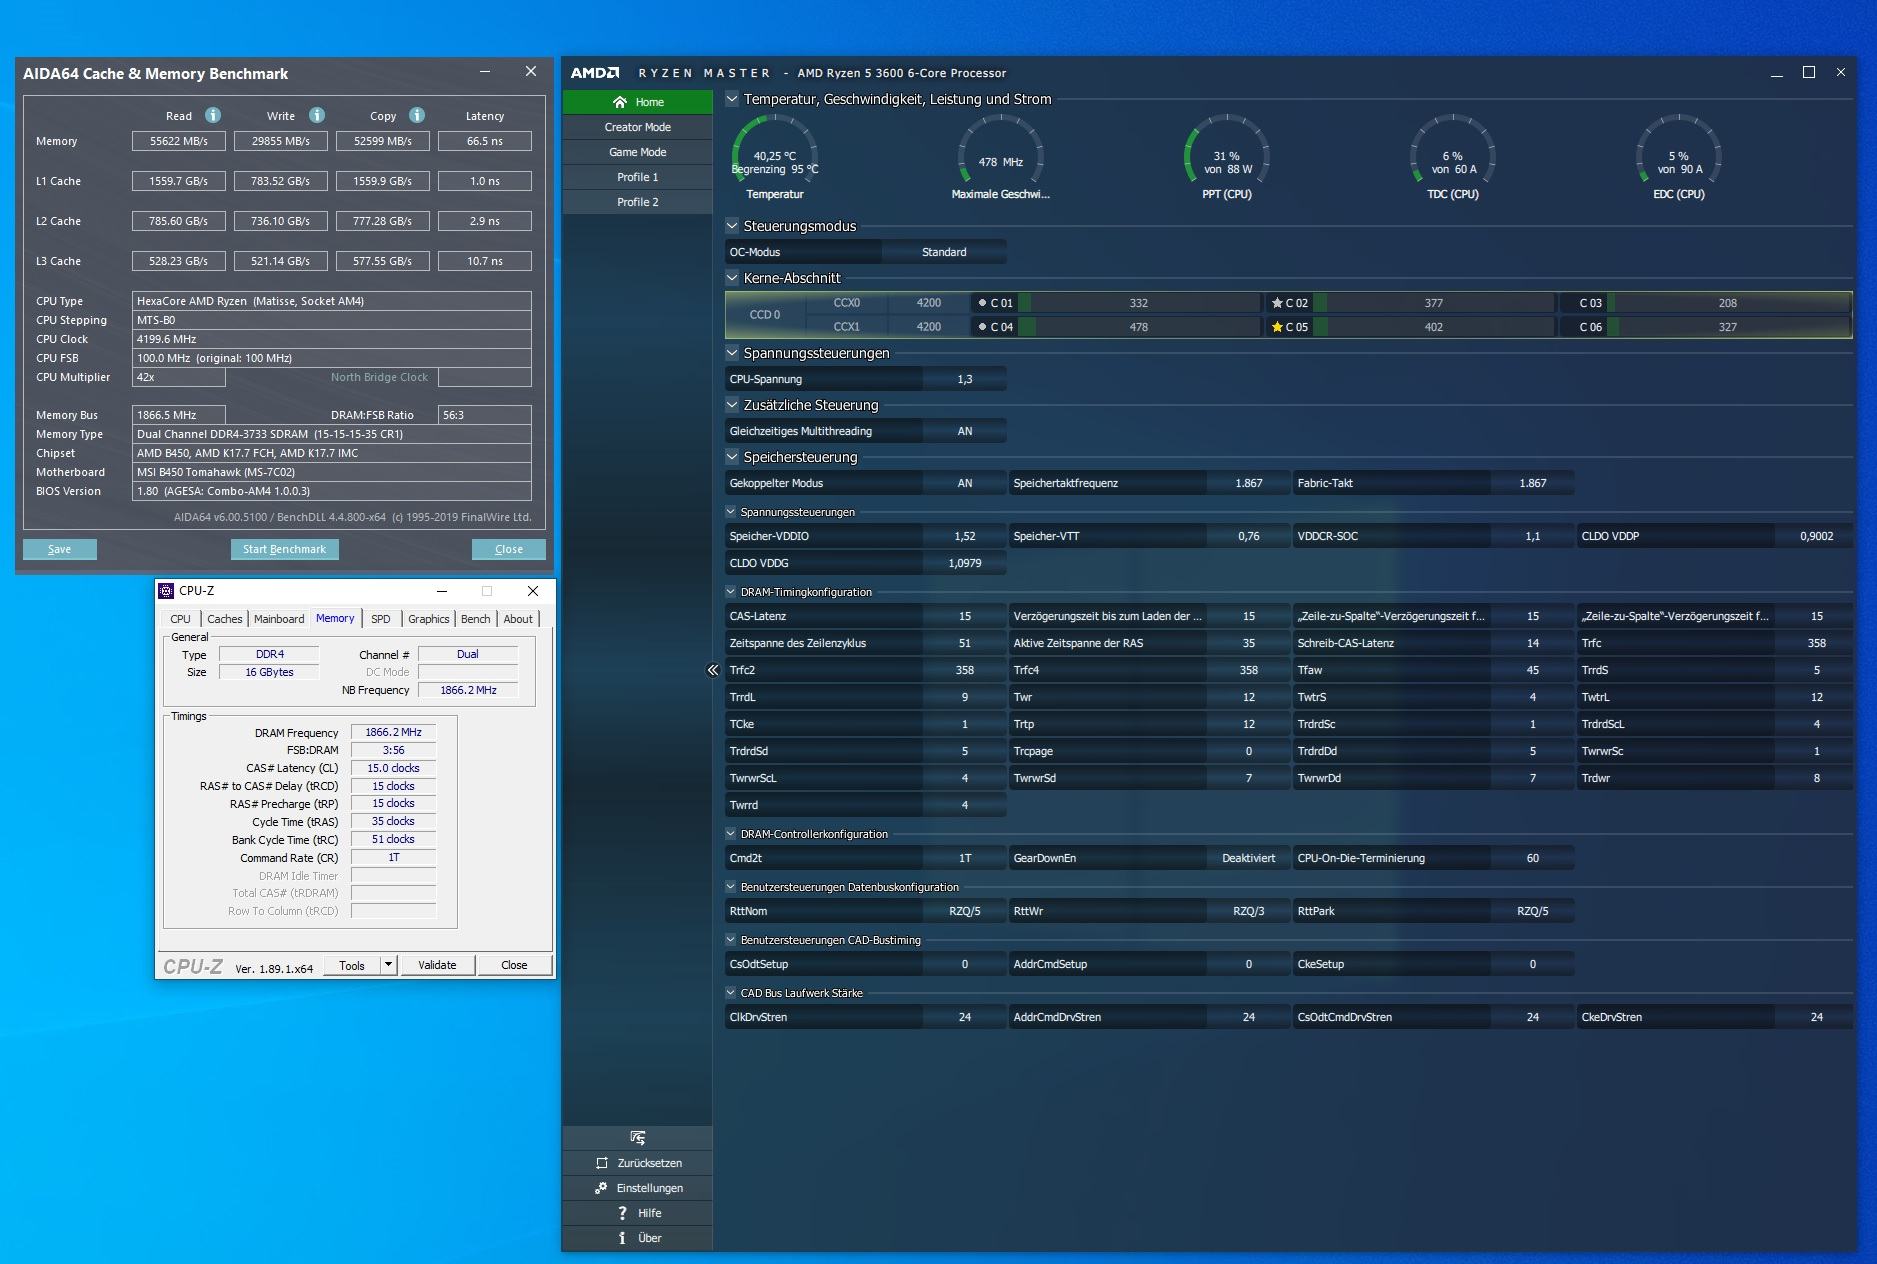Image resolution: width=1877 pixels, height=1264 pixels.
Task: Switch to the SPD tab in CPU-Z
Action: tap(381, 619)
